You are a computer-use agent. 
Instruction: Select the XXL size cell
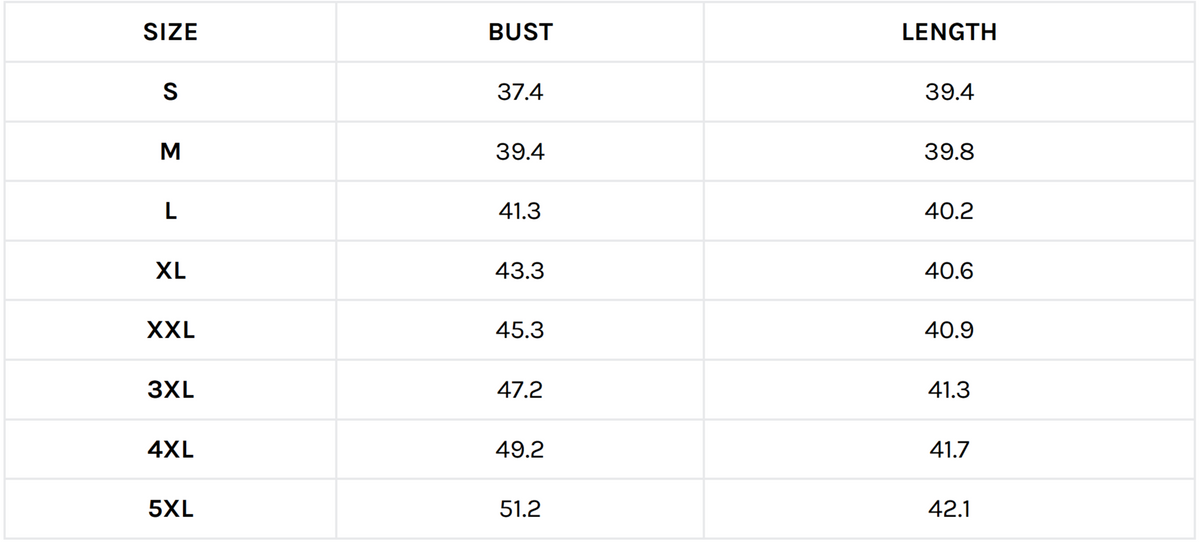click(170, 330)
